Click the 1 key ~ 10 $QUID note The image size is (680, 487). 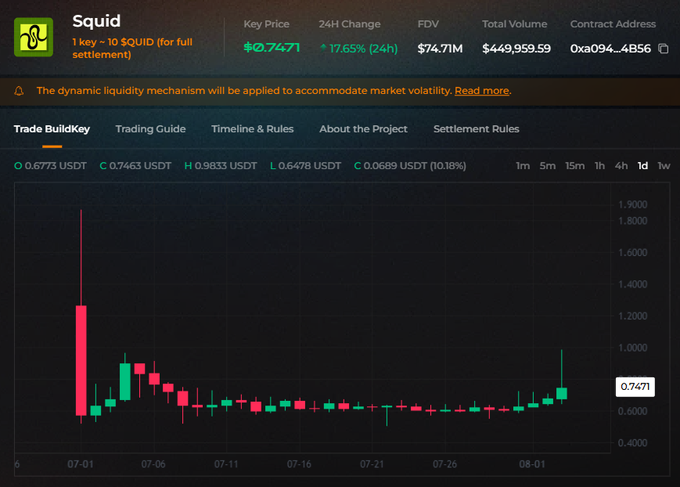point(132,48)
